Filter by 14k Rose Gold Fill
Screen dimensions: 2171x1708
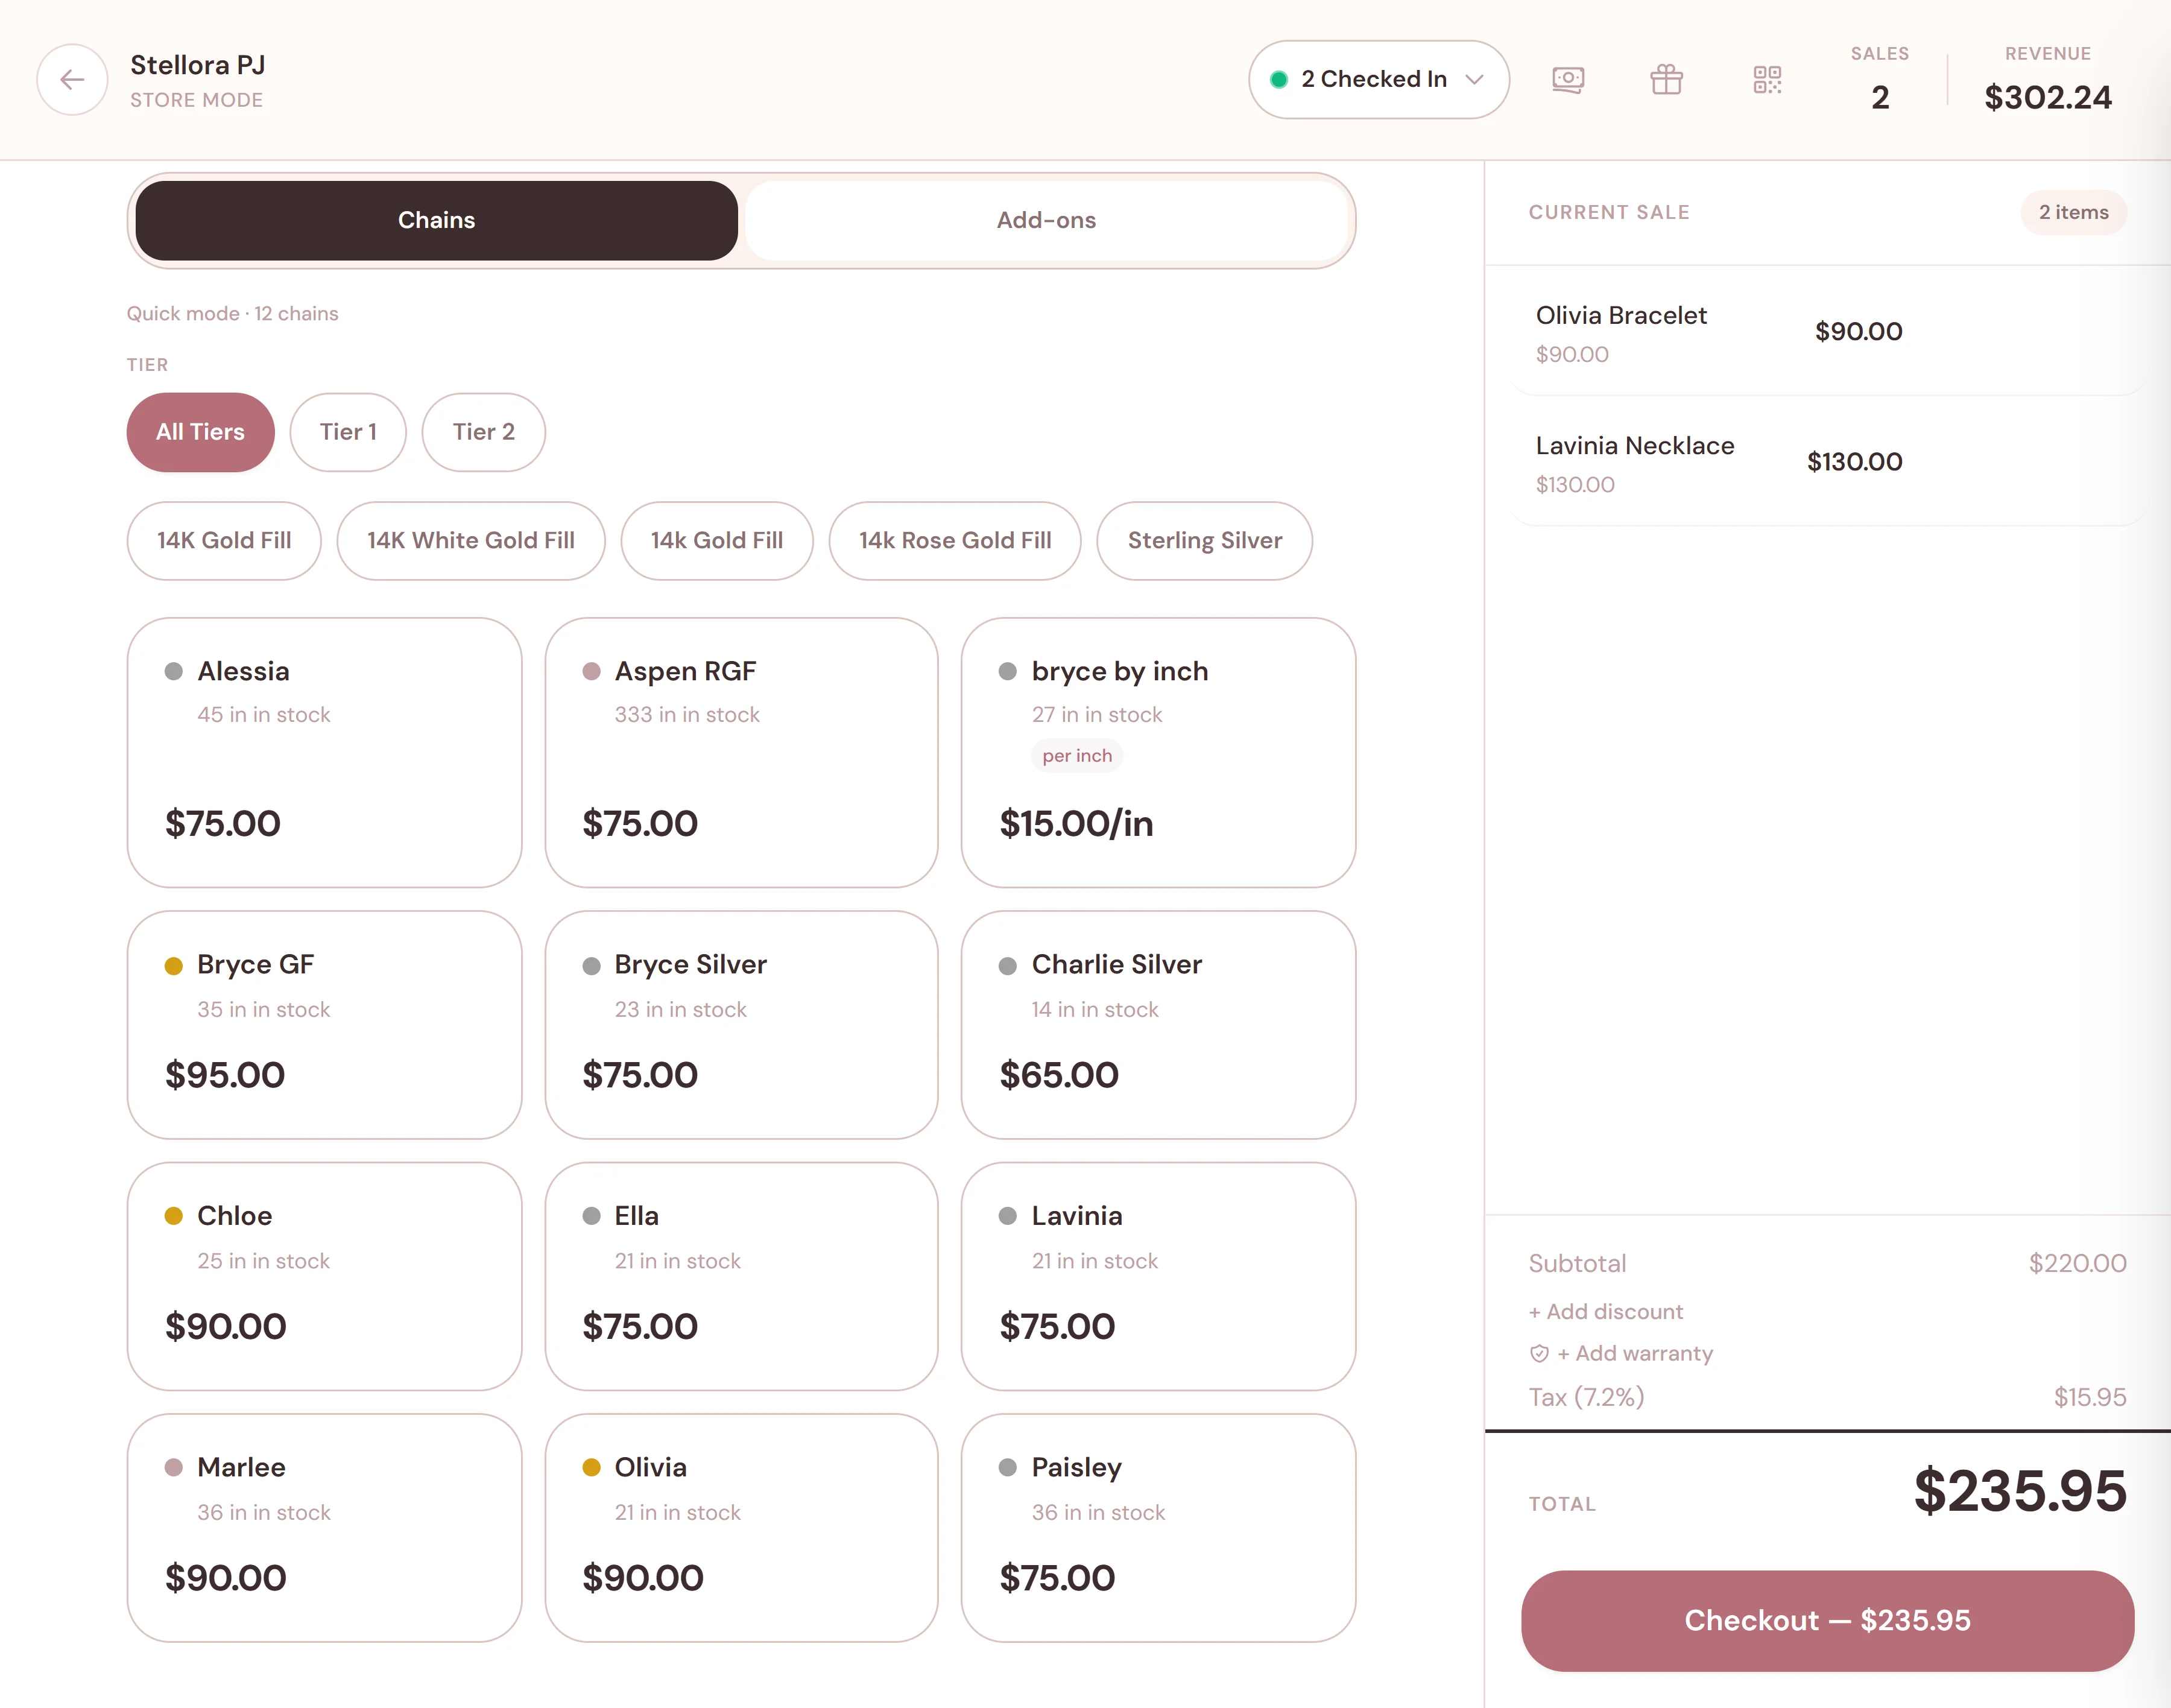[954, 541]
